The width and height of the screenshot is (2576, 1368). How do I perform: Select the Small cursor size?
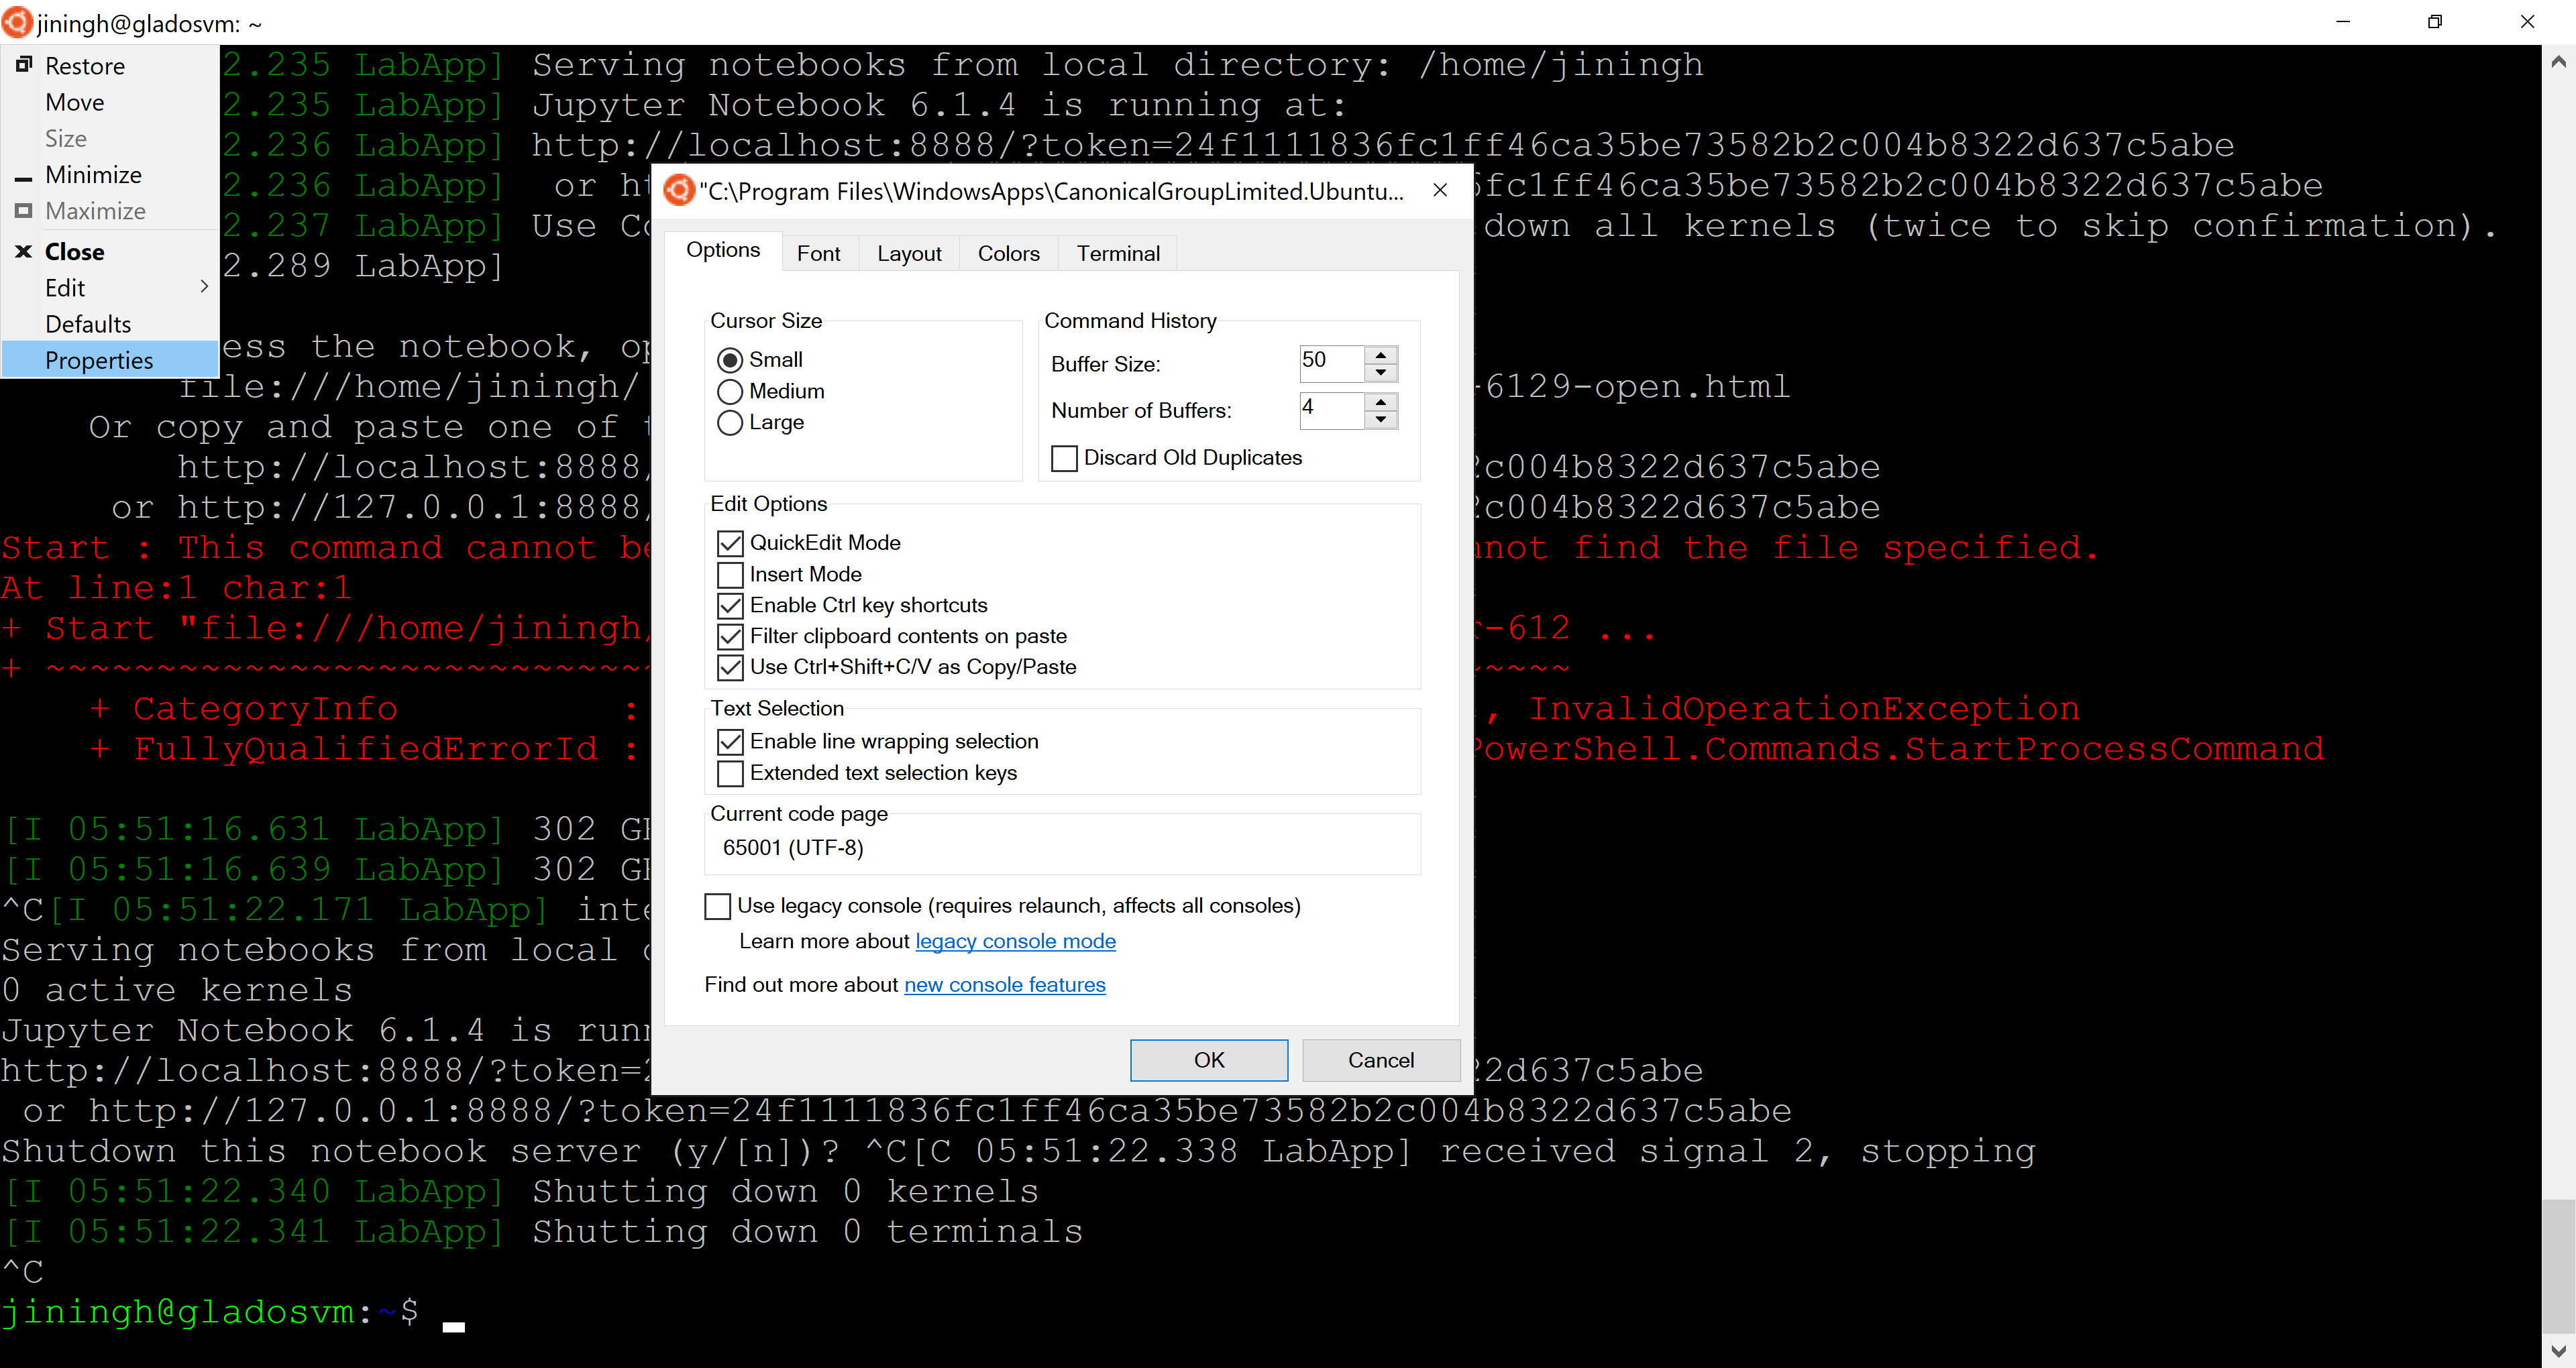pyautogui.click(x=730, y=360)
